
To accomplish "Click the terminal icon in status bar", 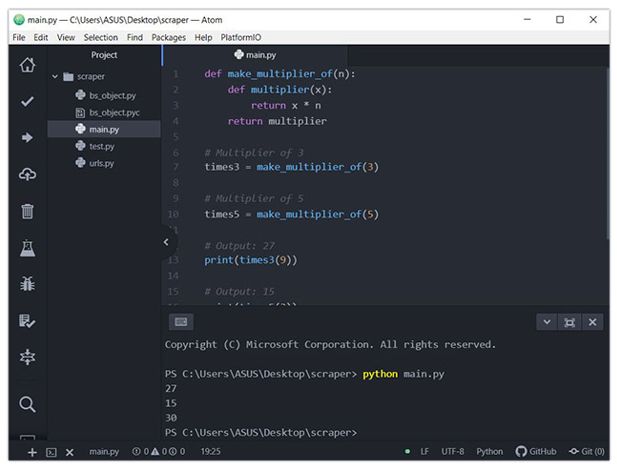I will point(51,453).
